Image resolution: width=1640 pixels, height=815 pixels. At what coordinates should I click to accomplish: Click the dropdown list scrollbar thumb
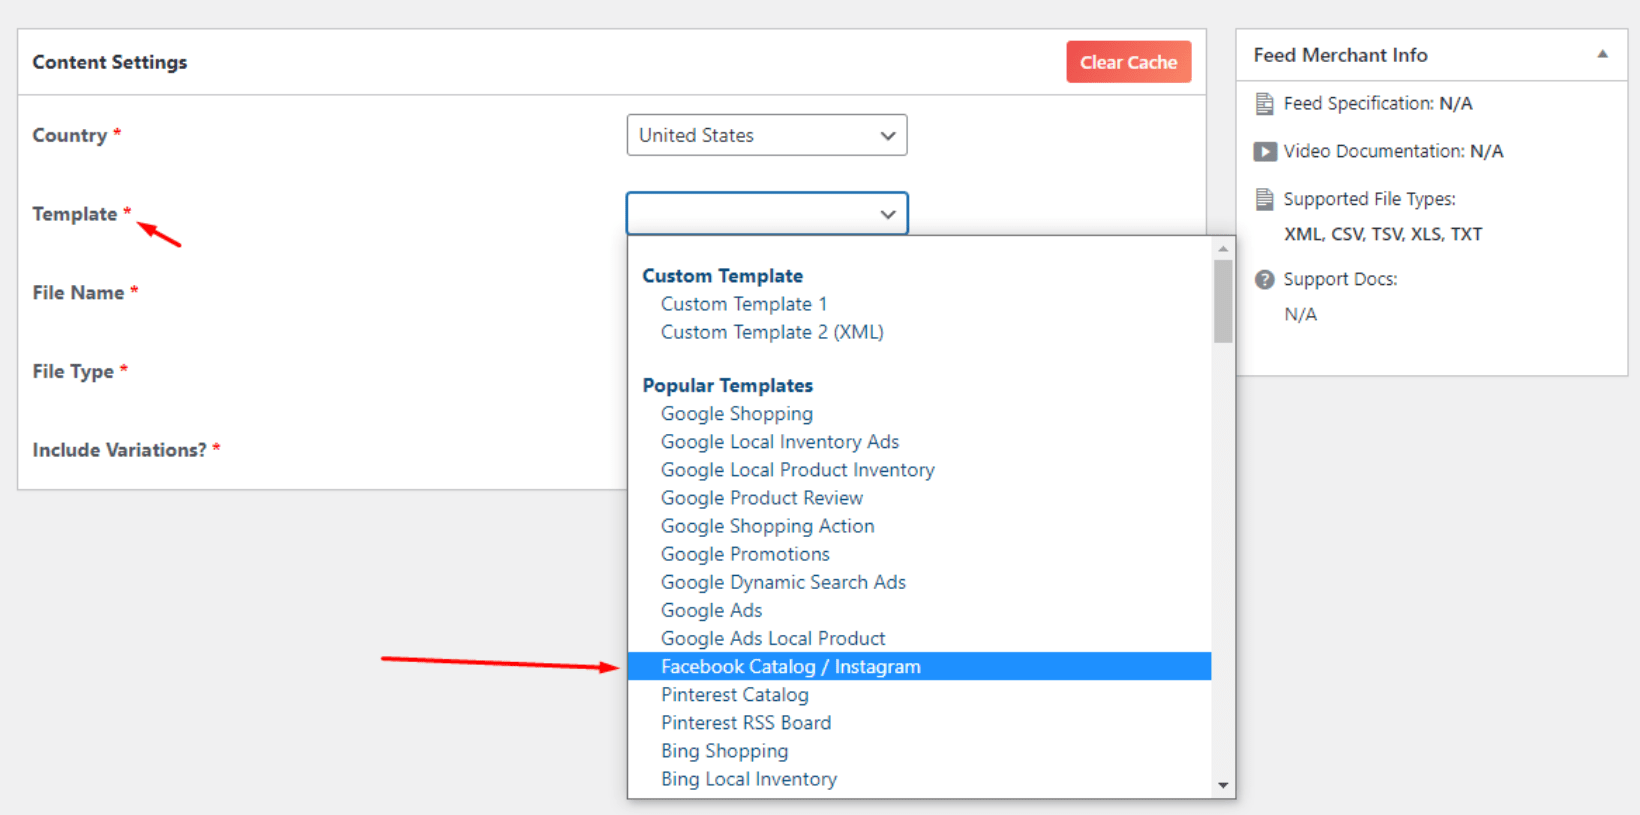click(1223, 301)
